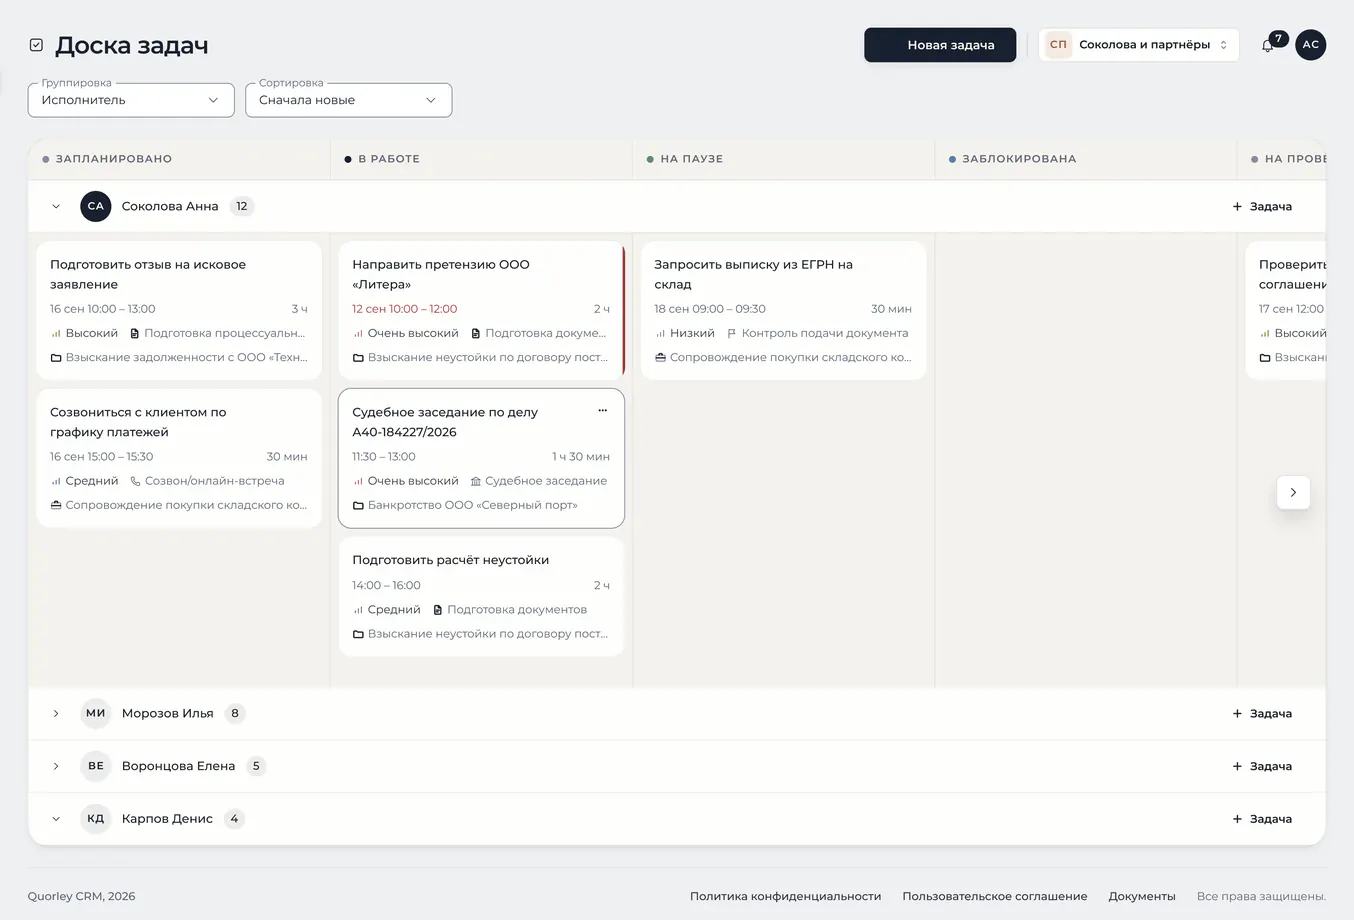1354x920 pixels.
Task: Open the notifications bell with badge 7
Action: tap(1268, 45)
